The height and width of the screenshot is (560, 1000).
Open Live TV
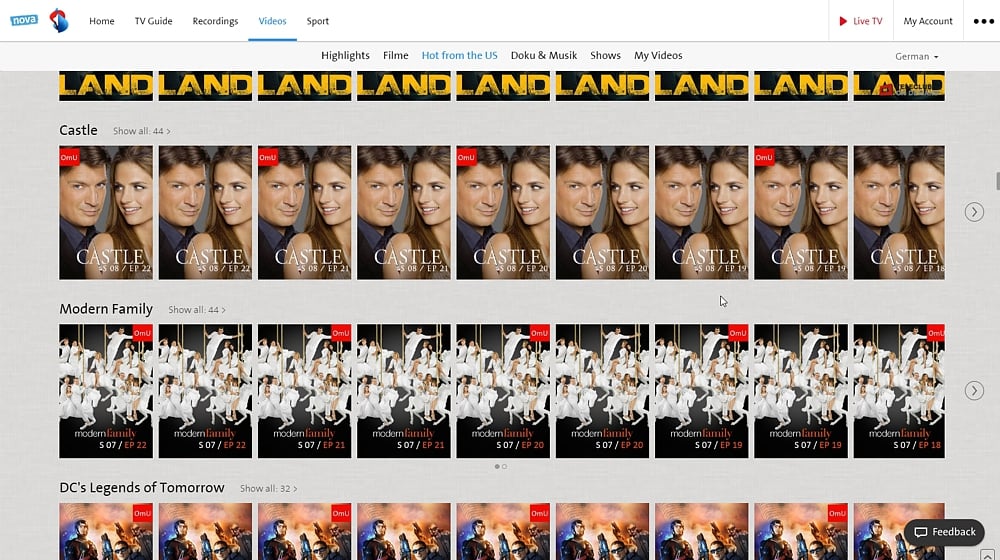coord(860,21)
